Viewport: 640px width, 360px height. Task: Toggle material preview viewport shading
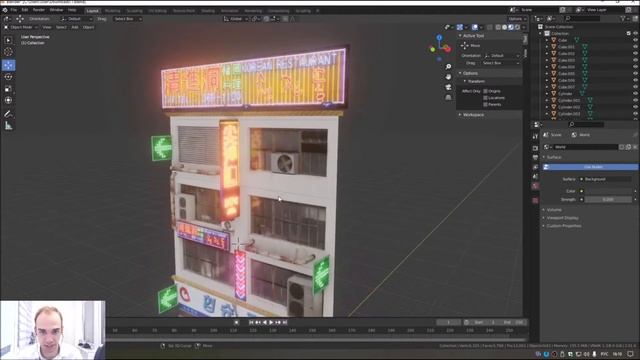coord(511,27)
